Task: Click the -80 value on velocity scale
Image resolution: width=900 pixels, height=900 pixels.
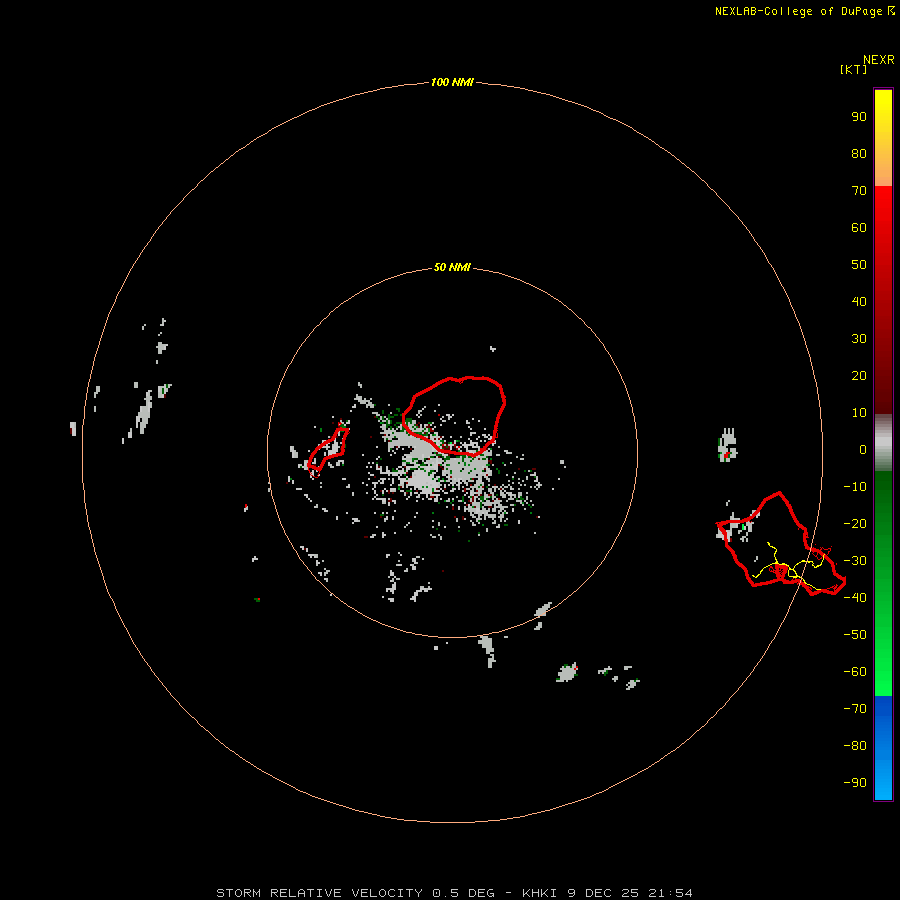Action: pos(855,746)
